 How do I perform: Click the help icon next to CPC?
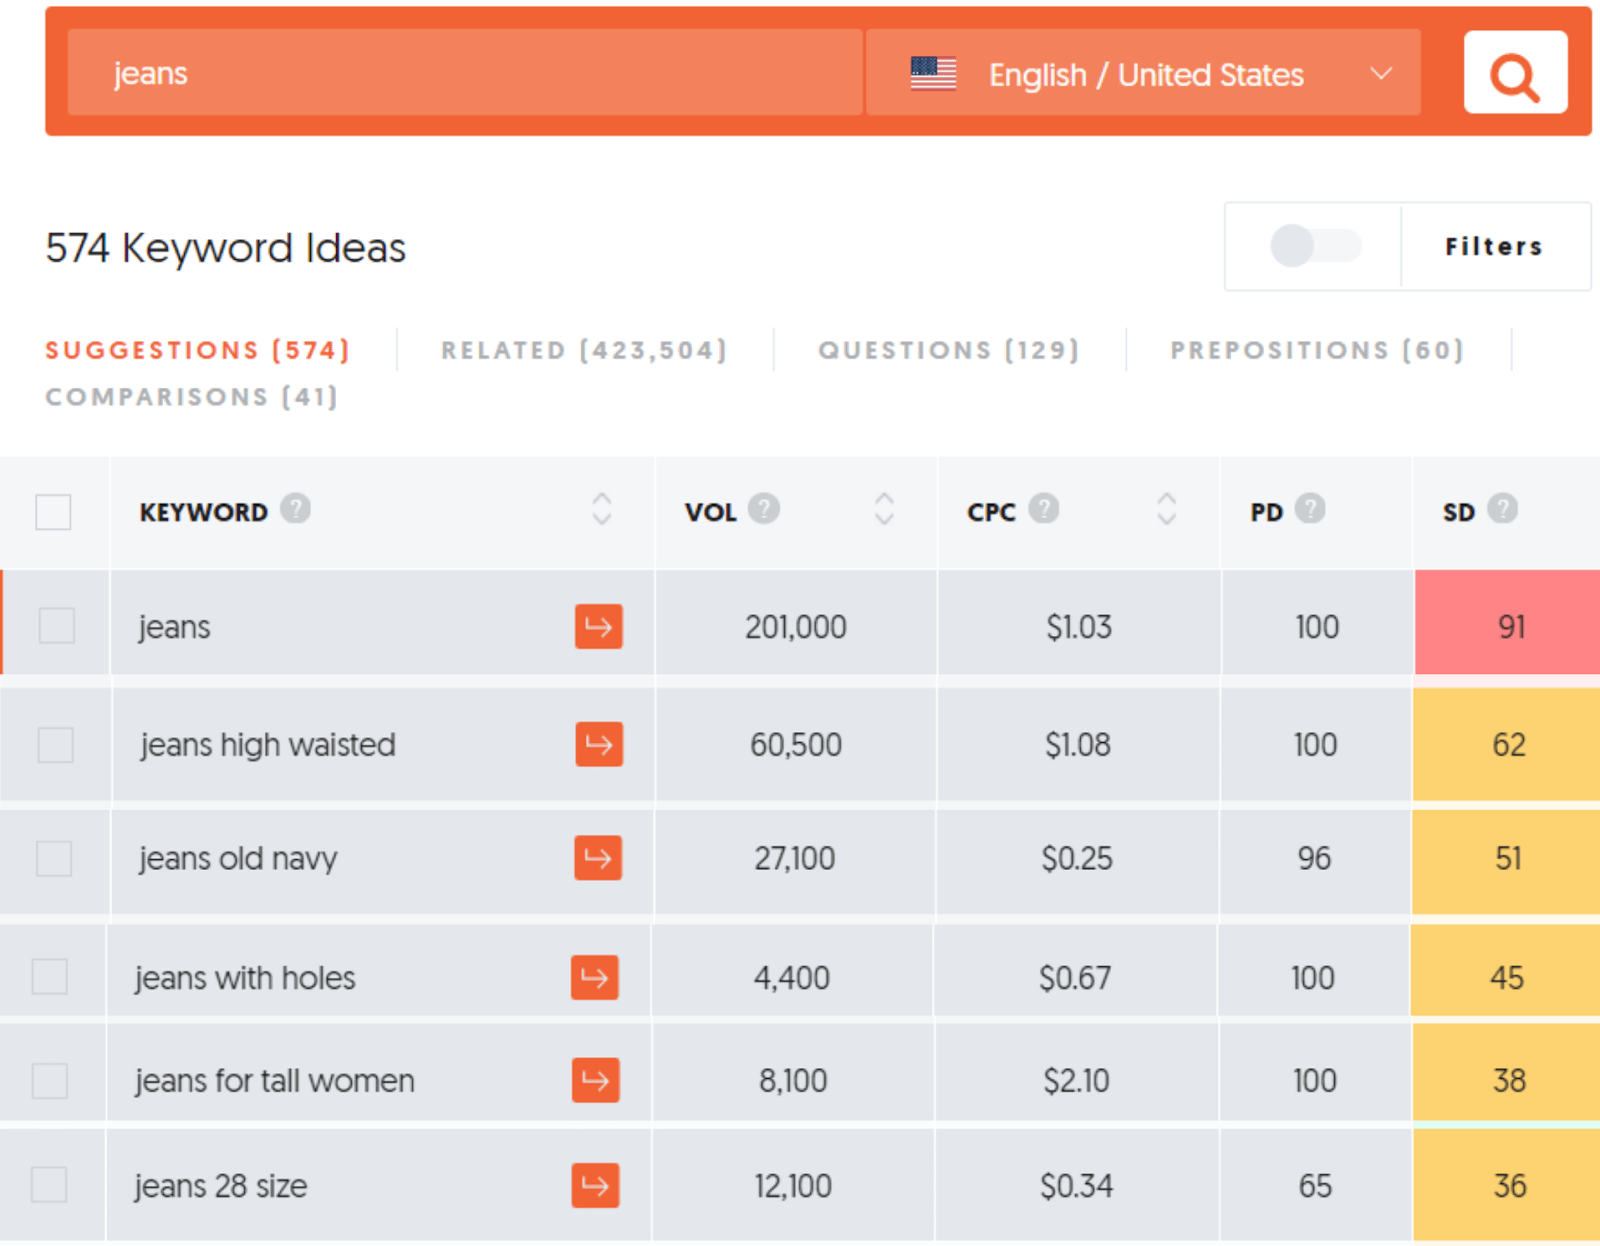click(x=1043, y=509)
